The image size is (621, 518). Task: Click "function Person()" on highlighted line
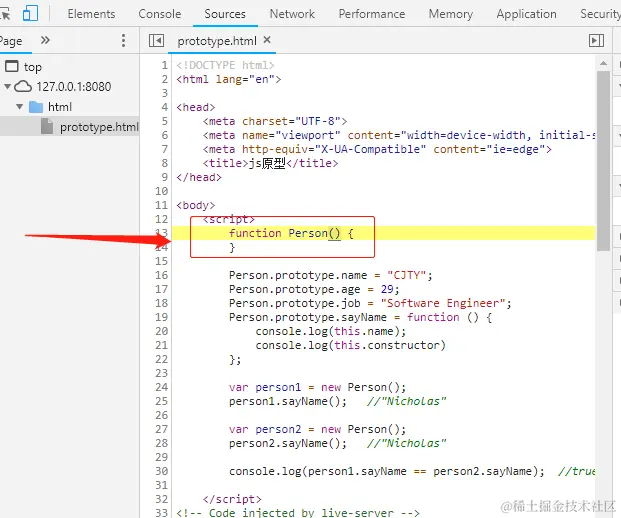point(284,233)
